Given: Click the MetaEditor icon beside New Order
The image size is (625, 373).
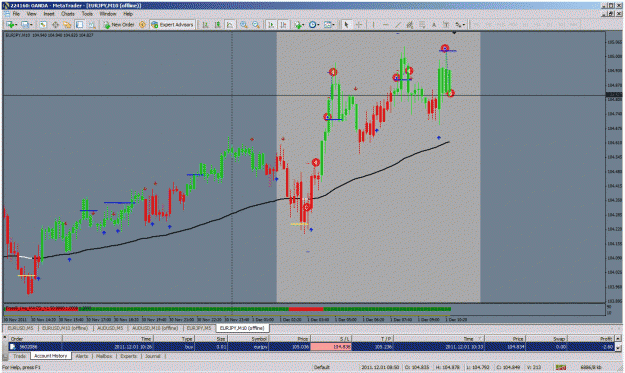Looking at the screenshot, I should (142, 25).
